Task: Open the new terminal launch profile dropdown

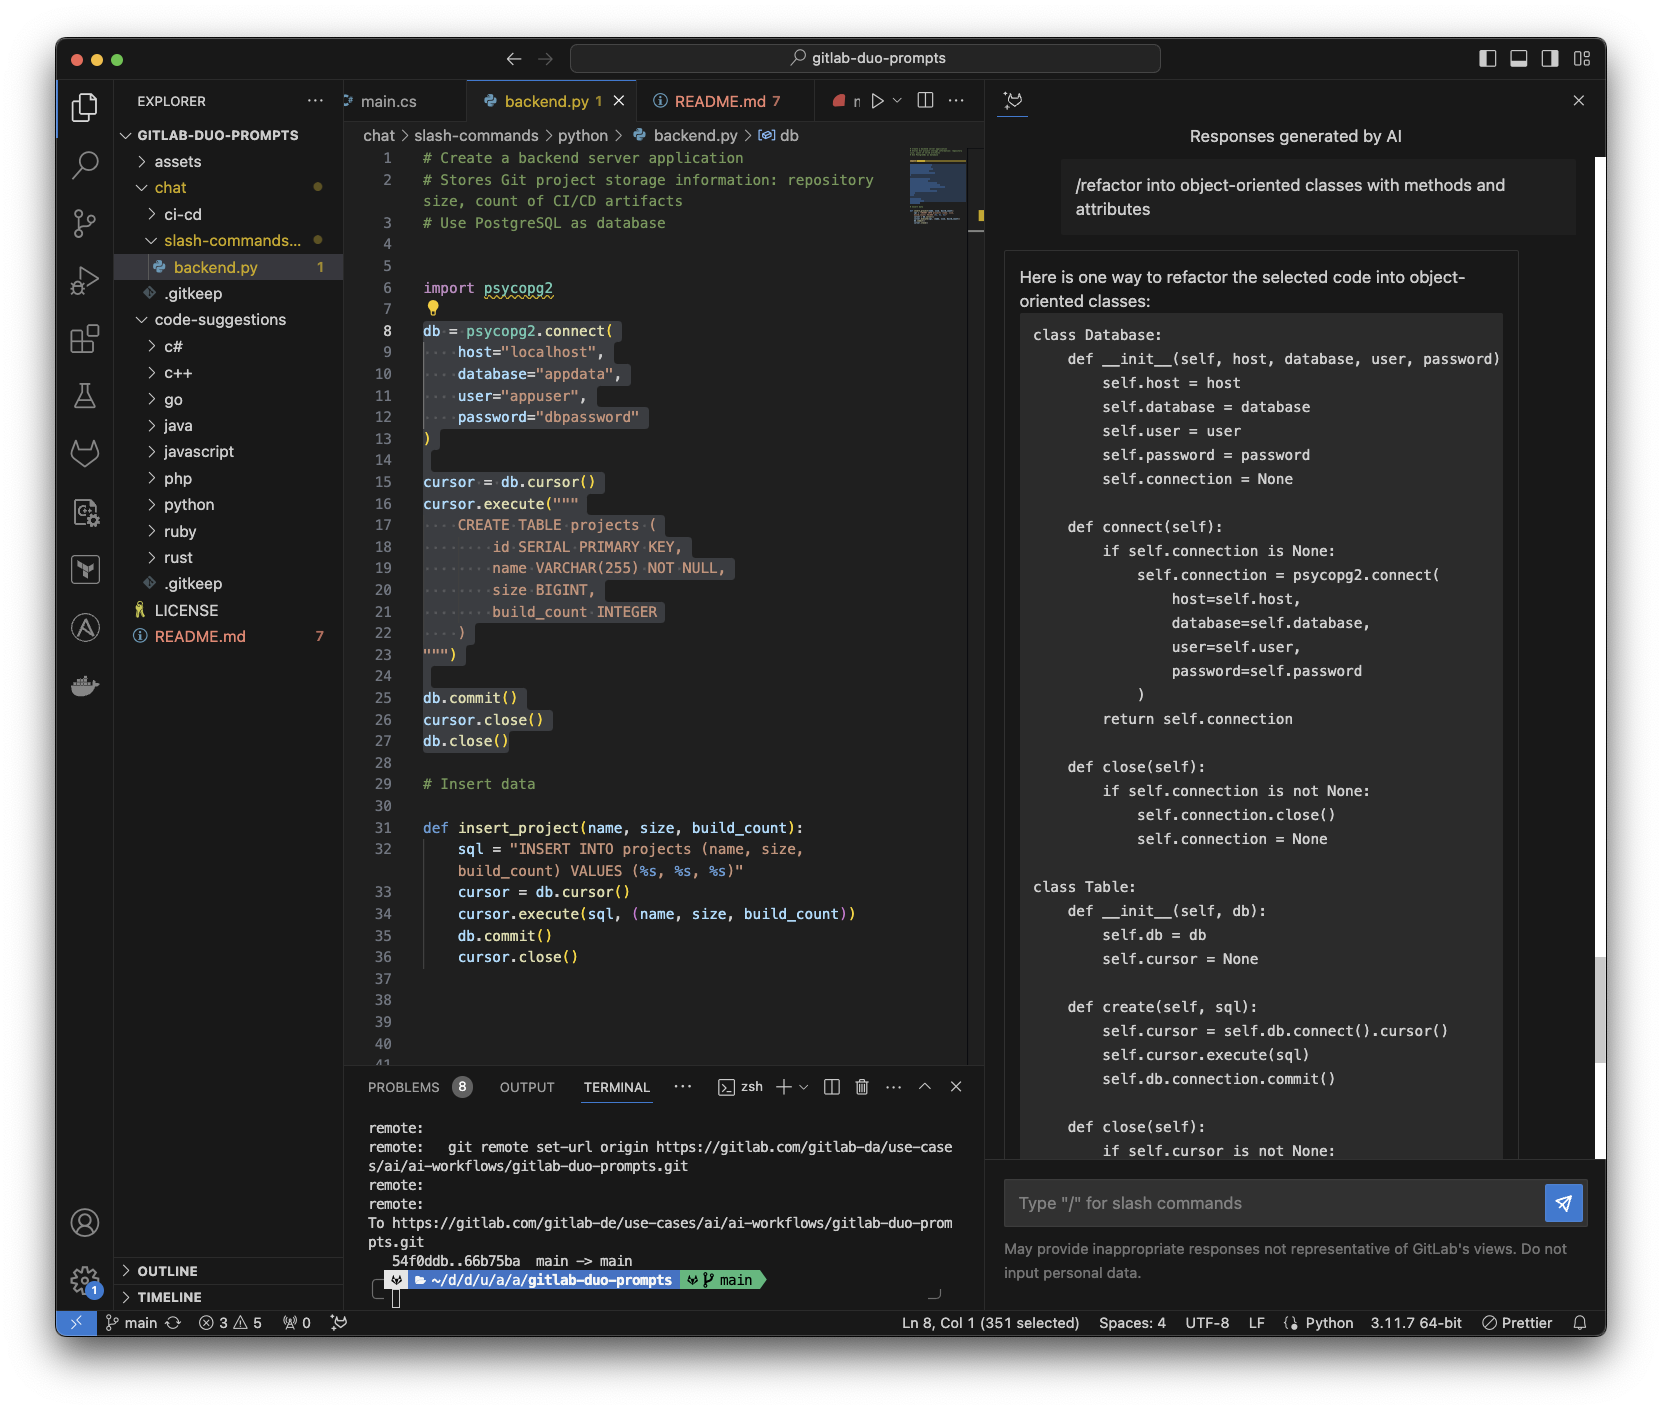Action: 803,1087
